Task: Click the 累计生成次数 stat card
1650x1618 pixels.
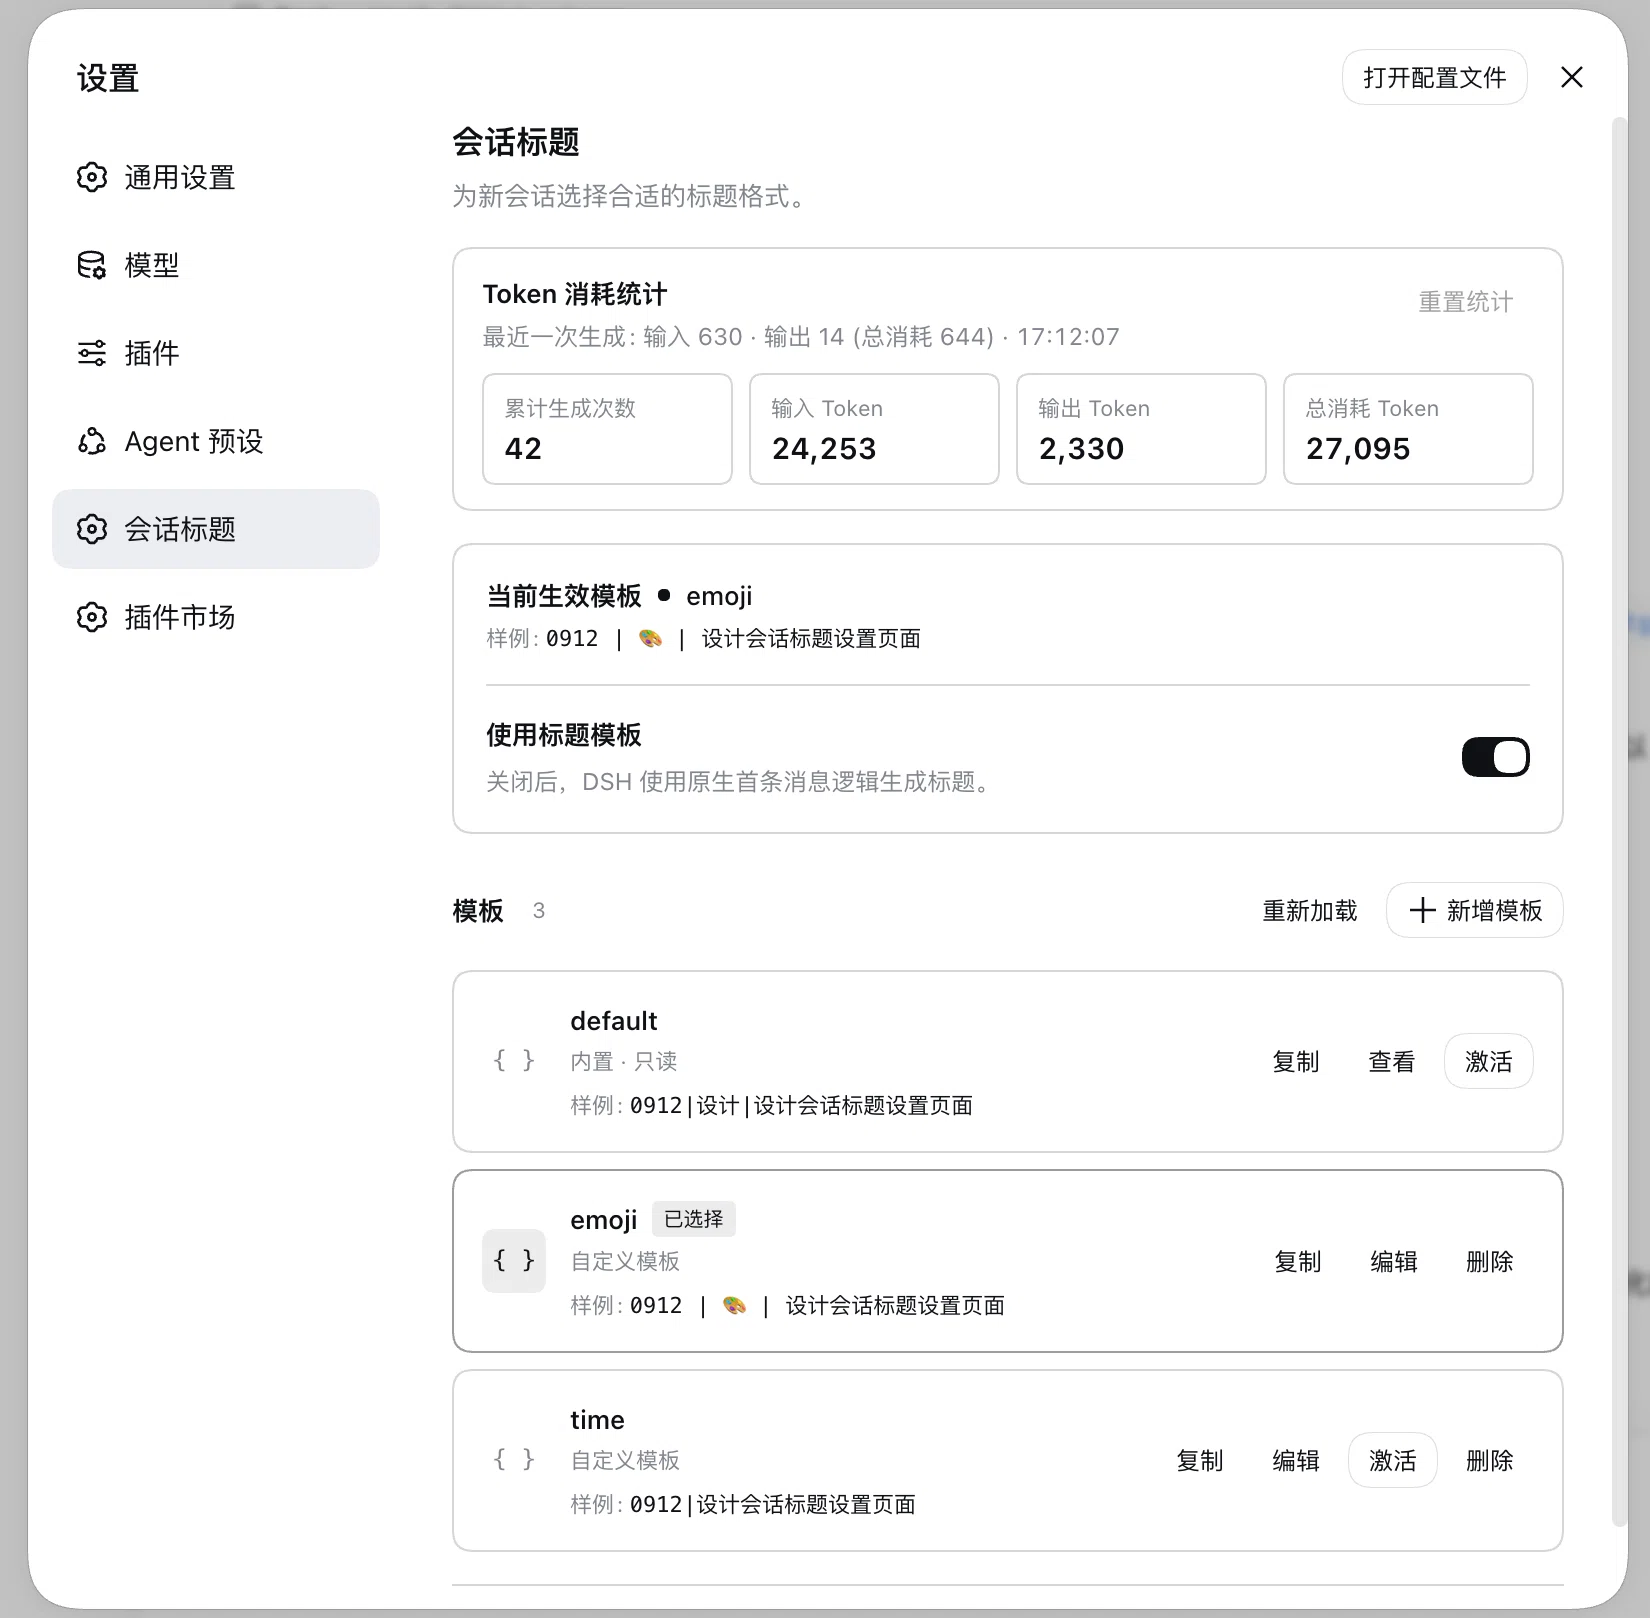Action: 607,429
